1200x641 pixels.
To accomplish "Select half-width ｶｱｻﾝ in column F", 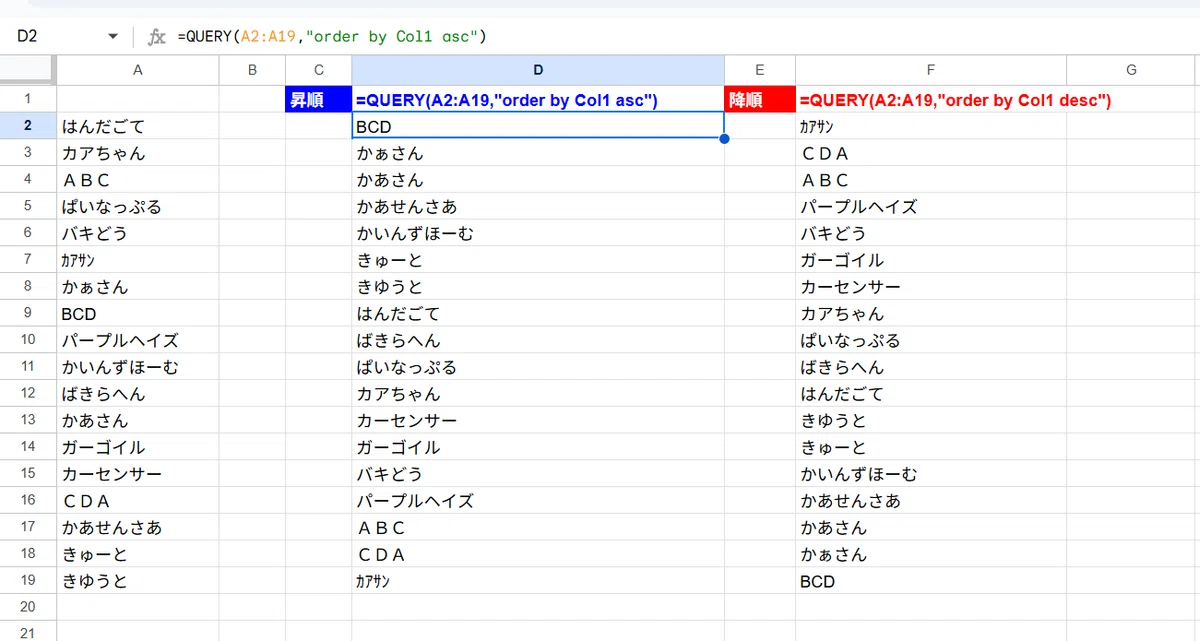I will click(x=931, y=126).
